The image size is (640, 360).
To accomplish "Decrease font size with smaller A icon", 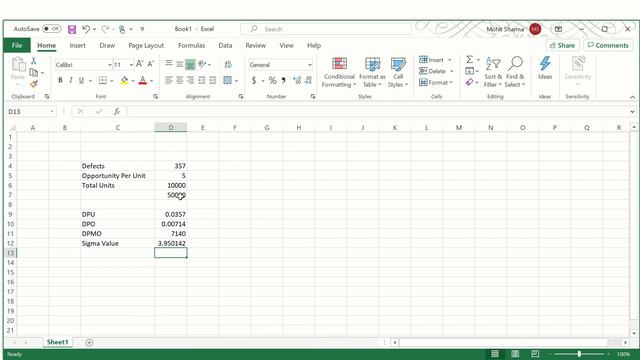I will (151, 64).
